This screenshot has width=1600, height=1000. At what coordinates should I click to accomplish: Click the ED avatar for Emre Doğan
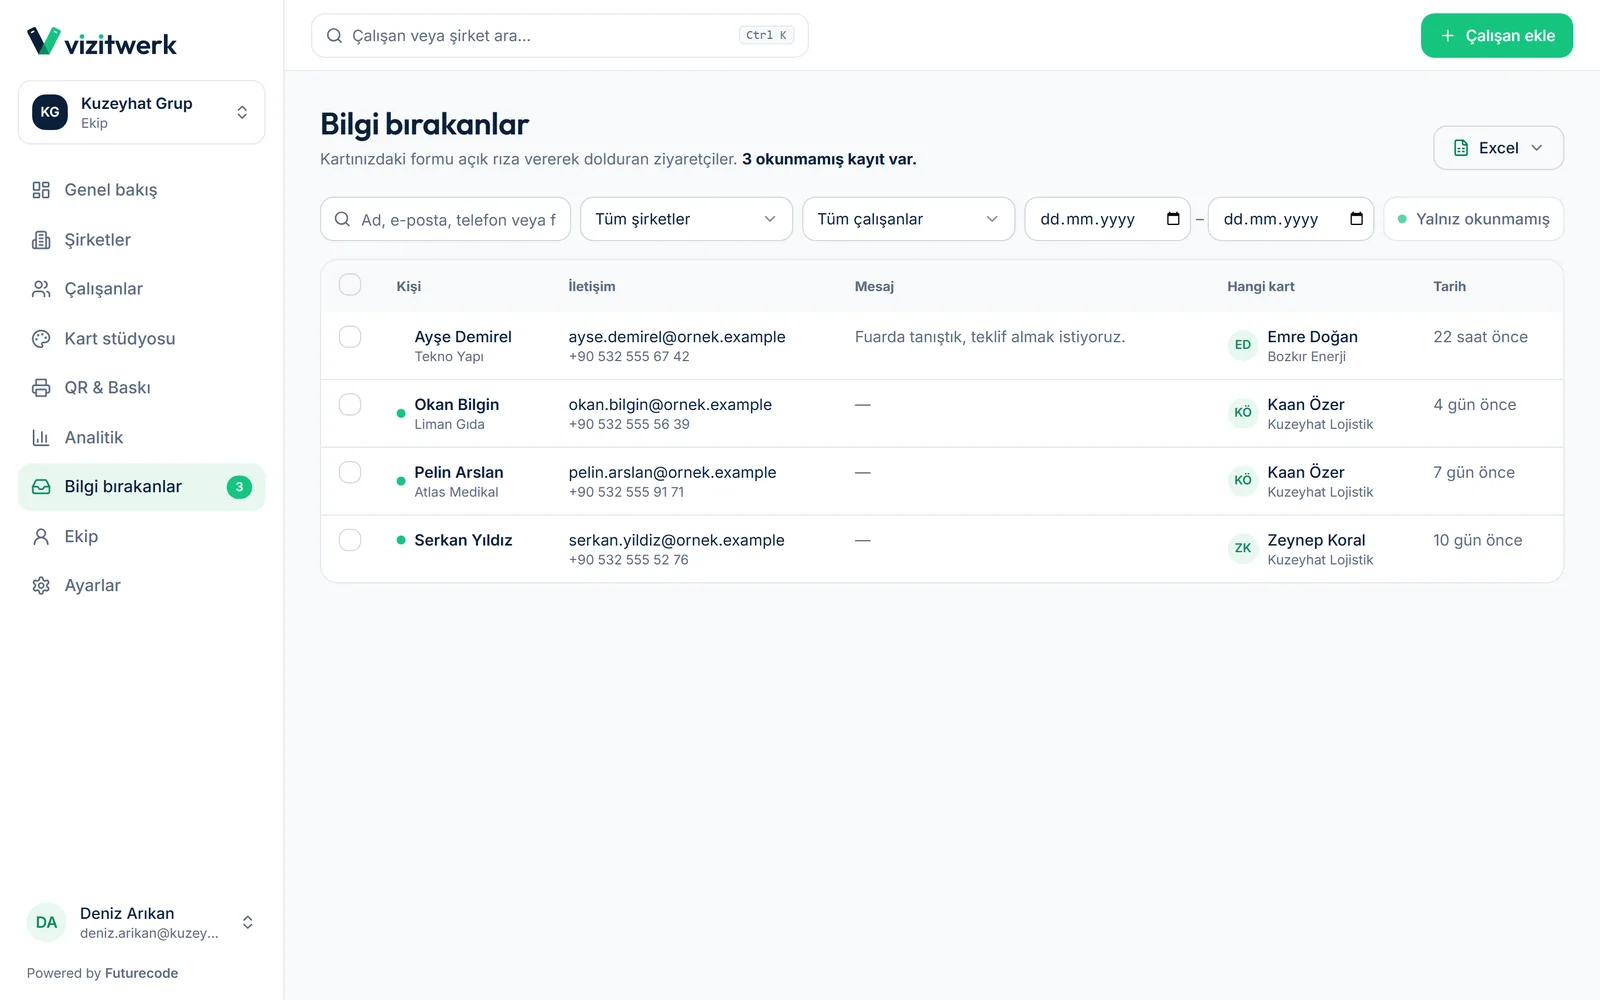(x=1243, y=345)
